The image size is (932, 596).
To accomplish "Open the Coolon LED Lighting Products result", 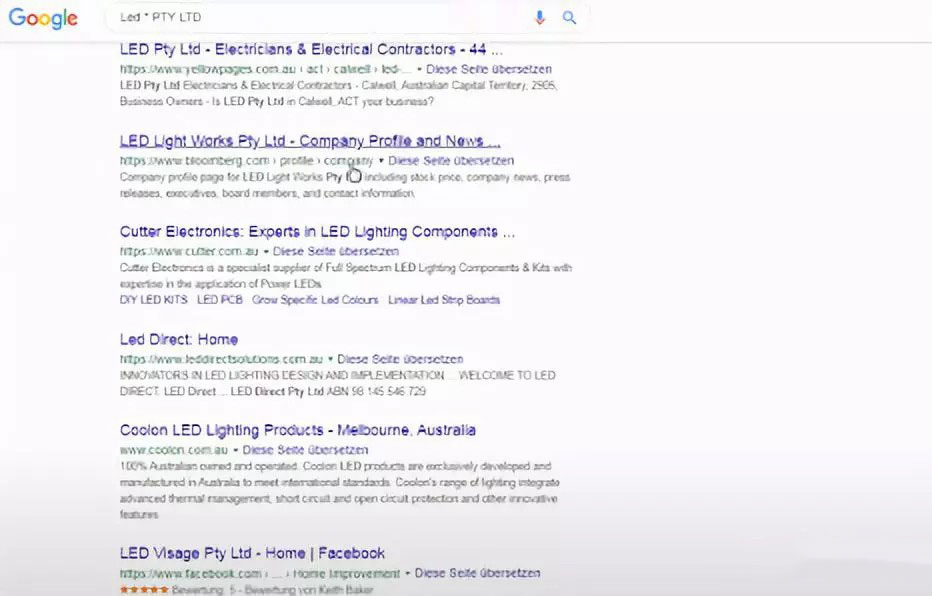I will [297, 430].
